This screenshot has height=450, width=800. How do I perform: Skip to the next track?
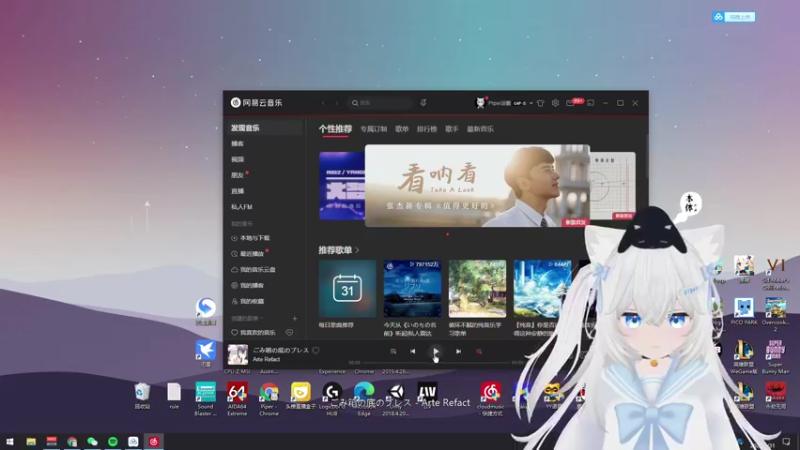point(458,352)
